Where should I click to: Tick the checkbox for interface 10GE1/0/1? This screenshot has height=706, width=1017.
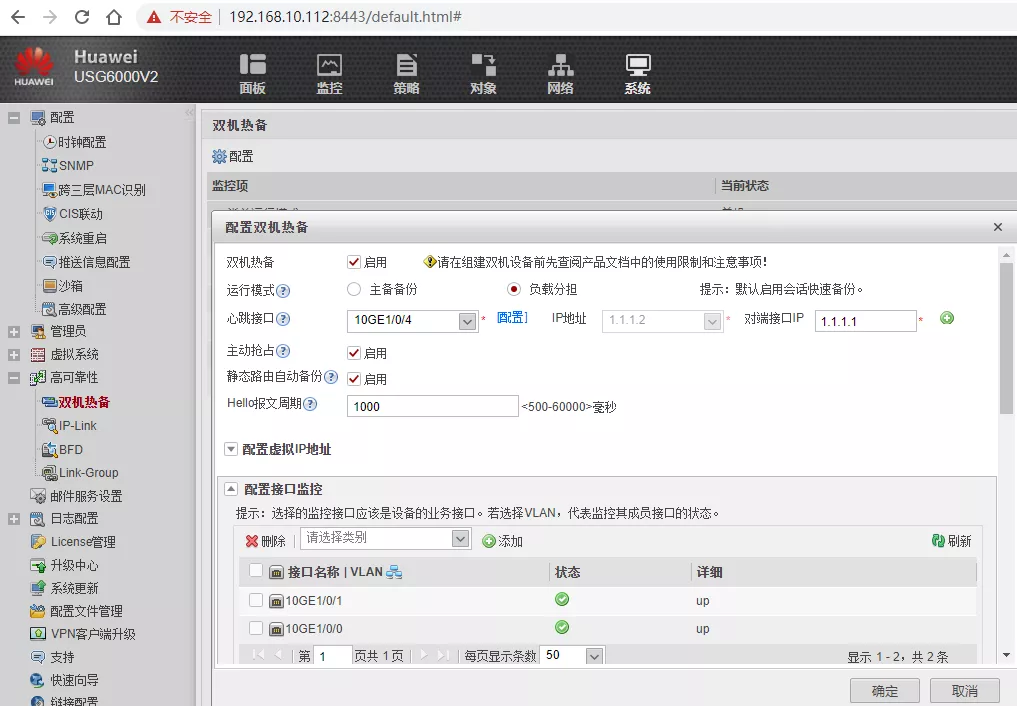(x=256, y=601)
